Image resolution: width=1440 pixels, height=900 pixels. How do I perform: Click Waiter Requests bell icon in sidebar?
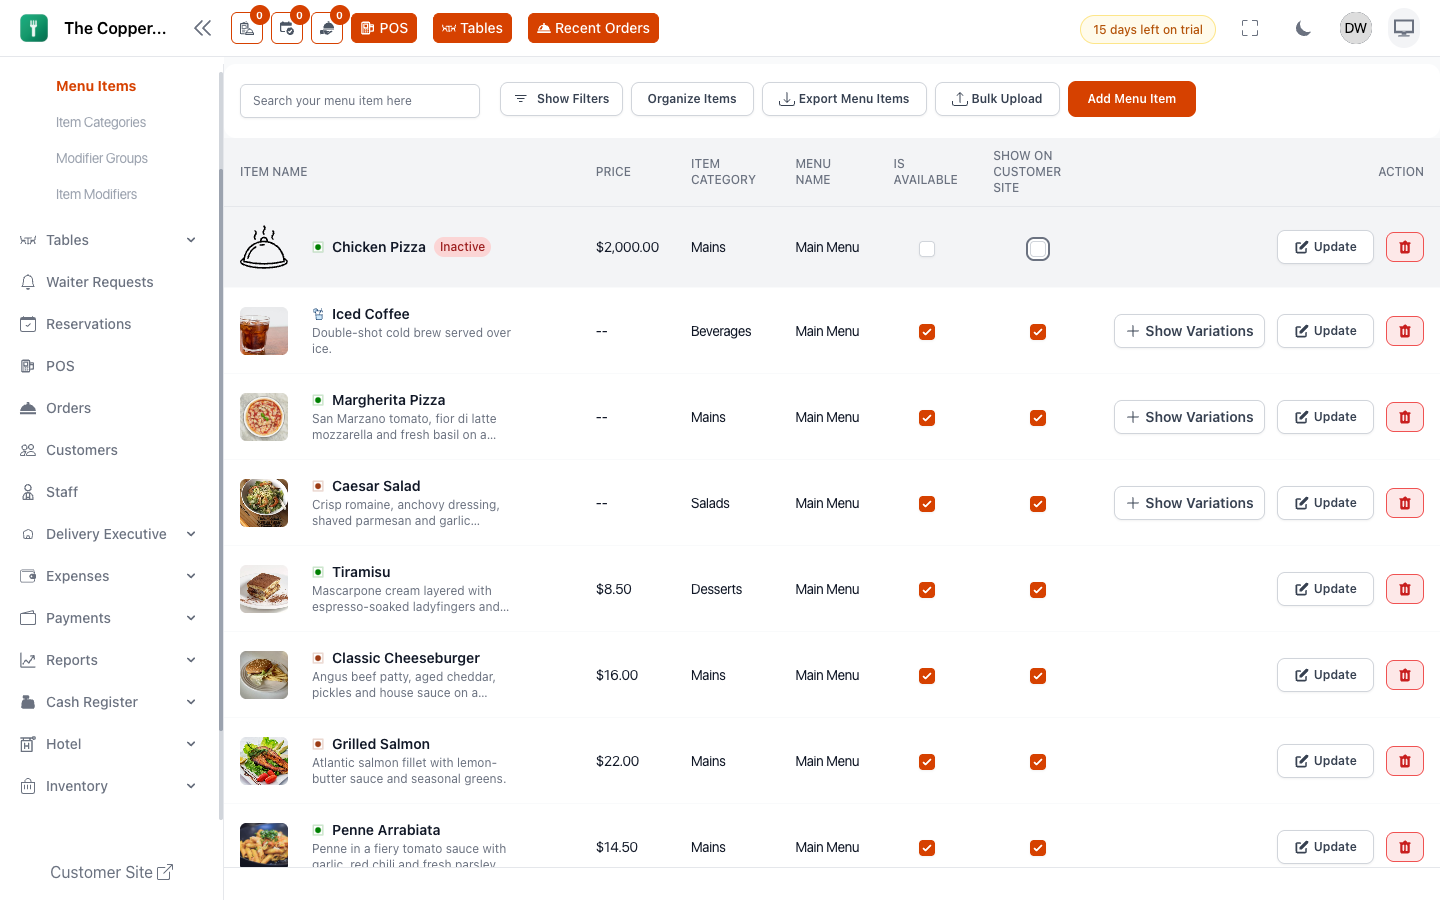coord(28,282)
